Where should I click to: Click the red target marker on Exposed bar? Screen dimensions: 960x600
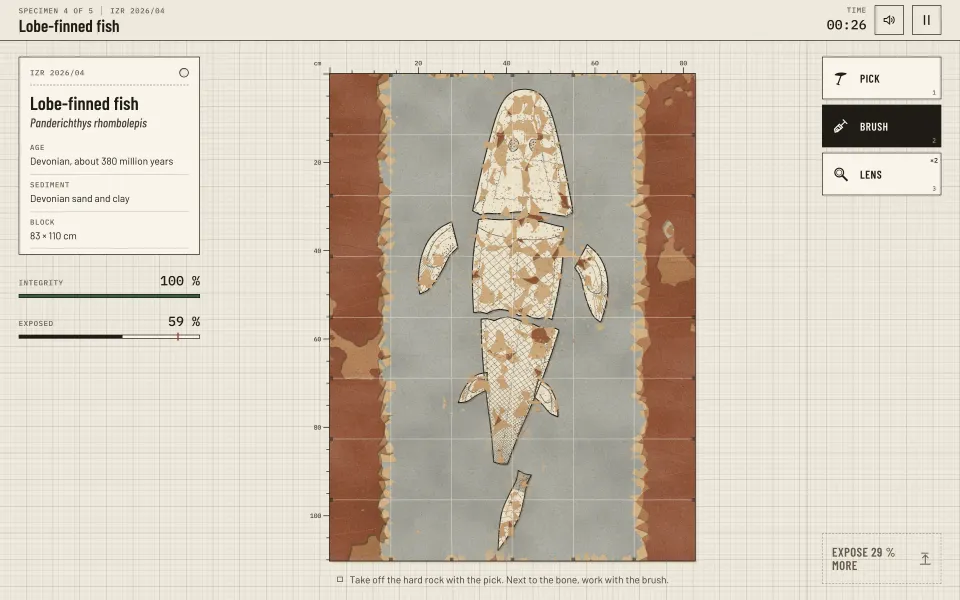click(178, 336)
